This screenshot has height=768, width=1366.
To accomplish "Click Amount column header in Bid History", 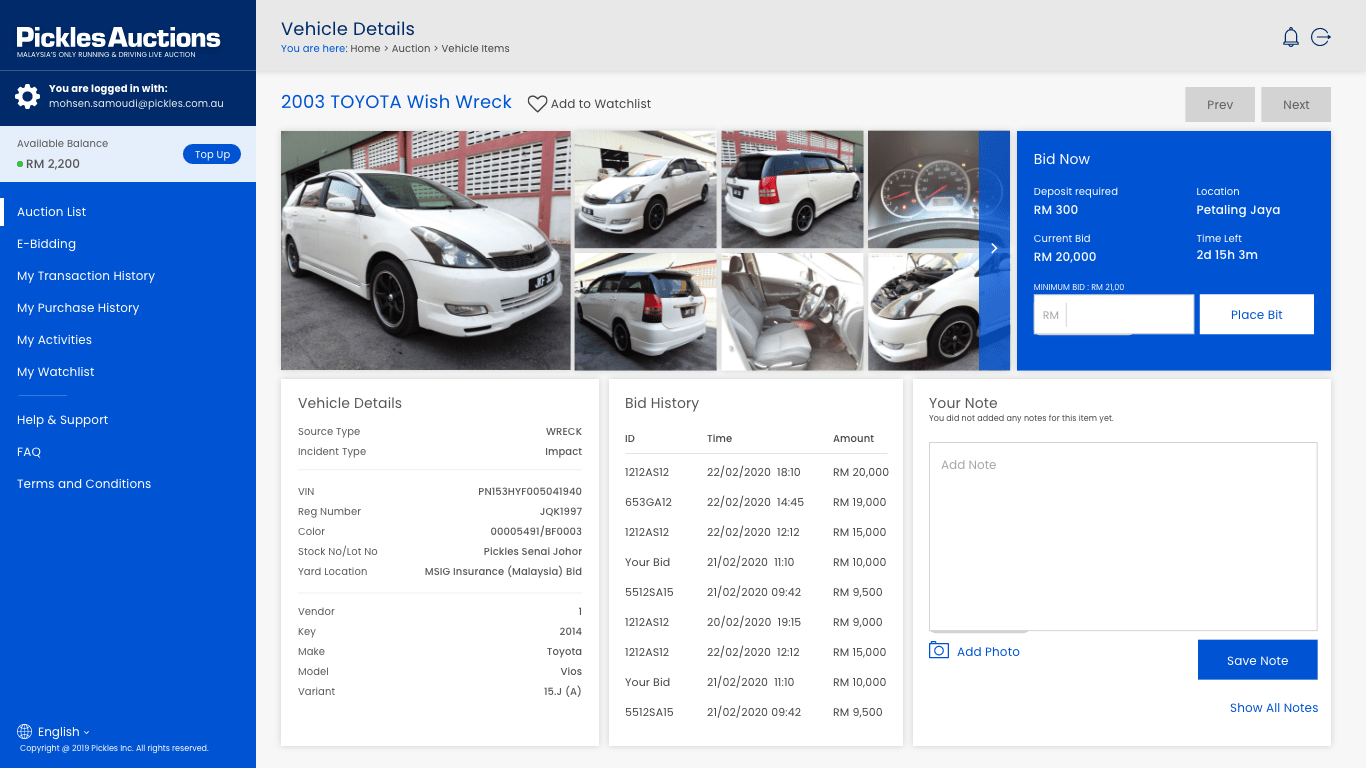I will coord(854,438).
